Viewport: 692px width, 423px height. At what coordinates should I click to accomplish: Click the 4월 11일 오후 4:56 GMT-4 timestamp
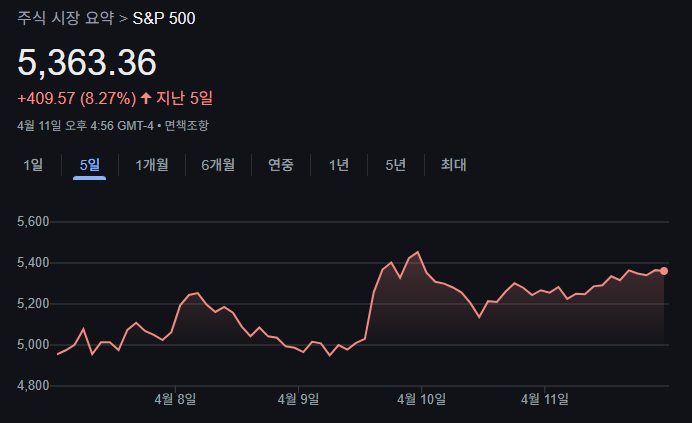(85, 126)
